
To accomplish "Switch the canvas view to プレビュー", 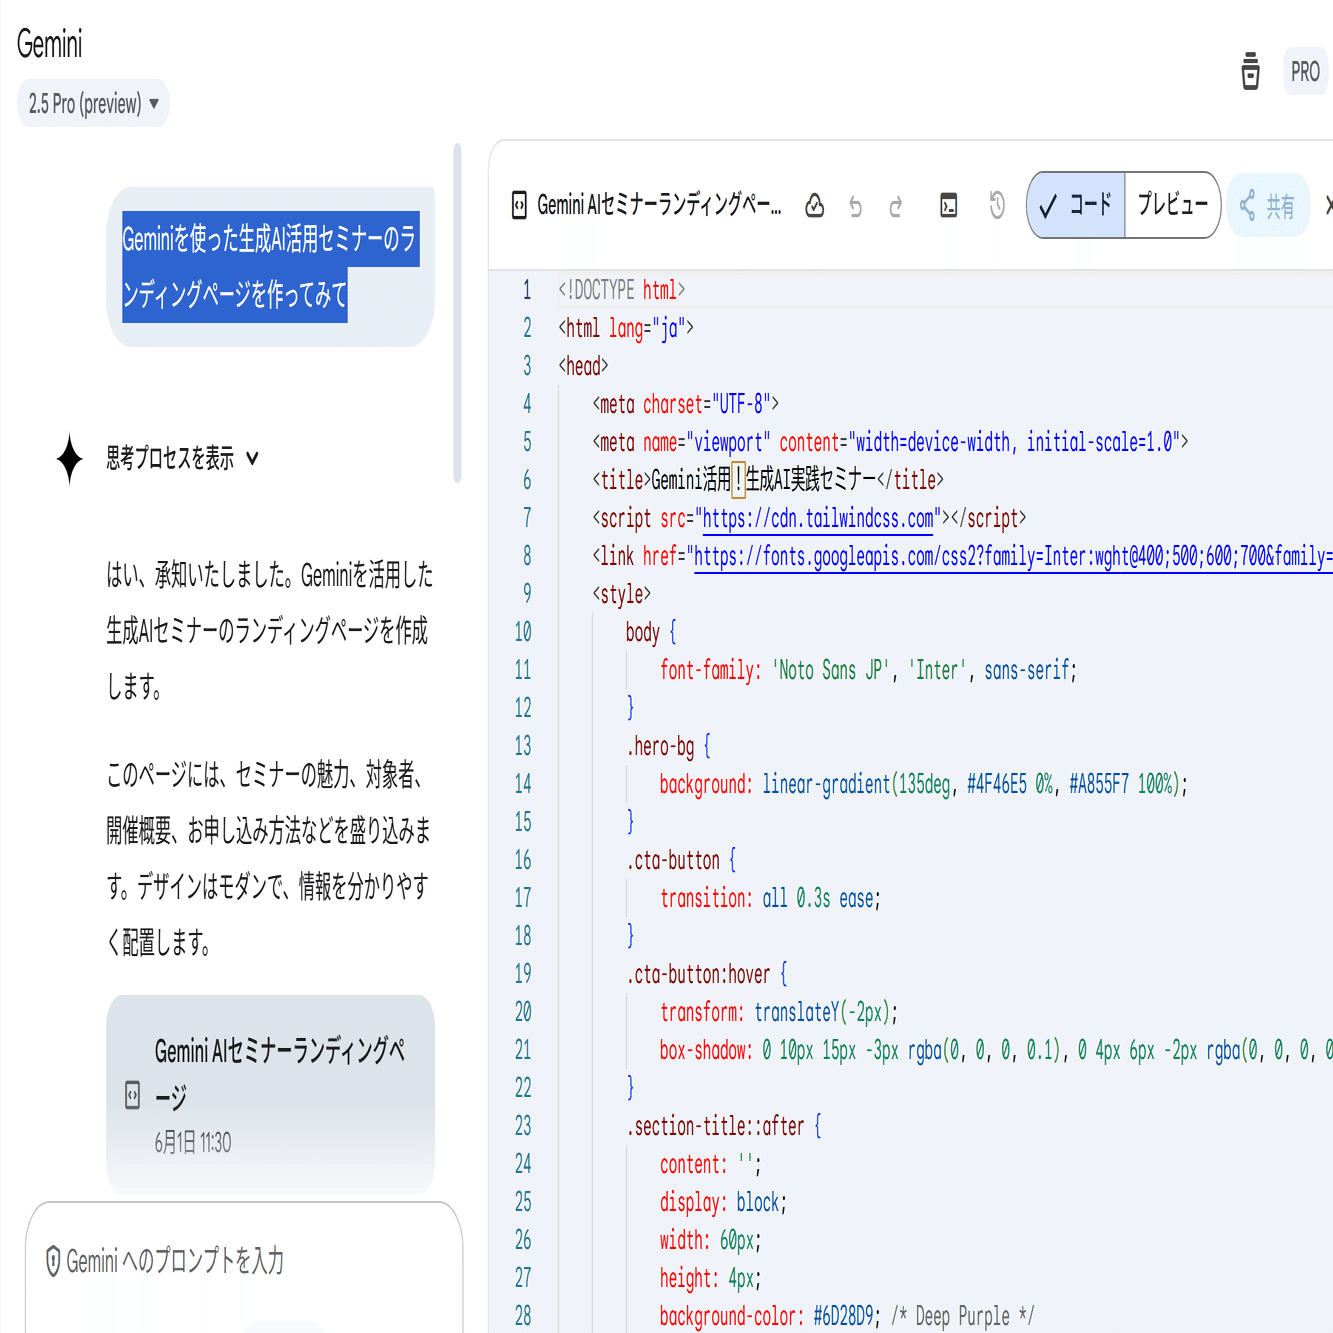I will pos(1171,205).
